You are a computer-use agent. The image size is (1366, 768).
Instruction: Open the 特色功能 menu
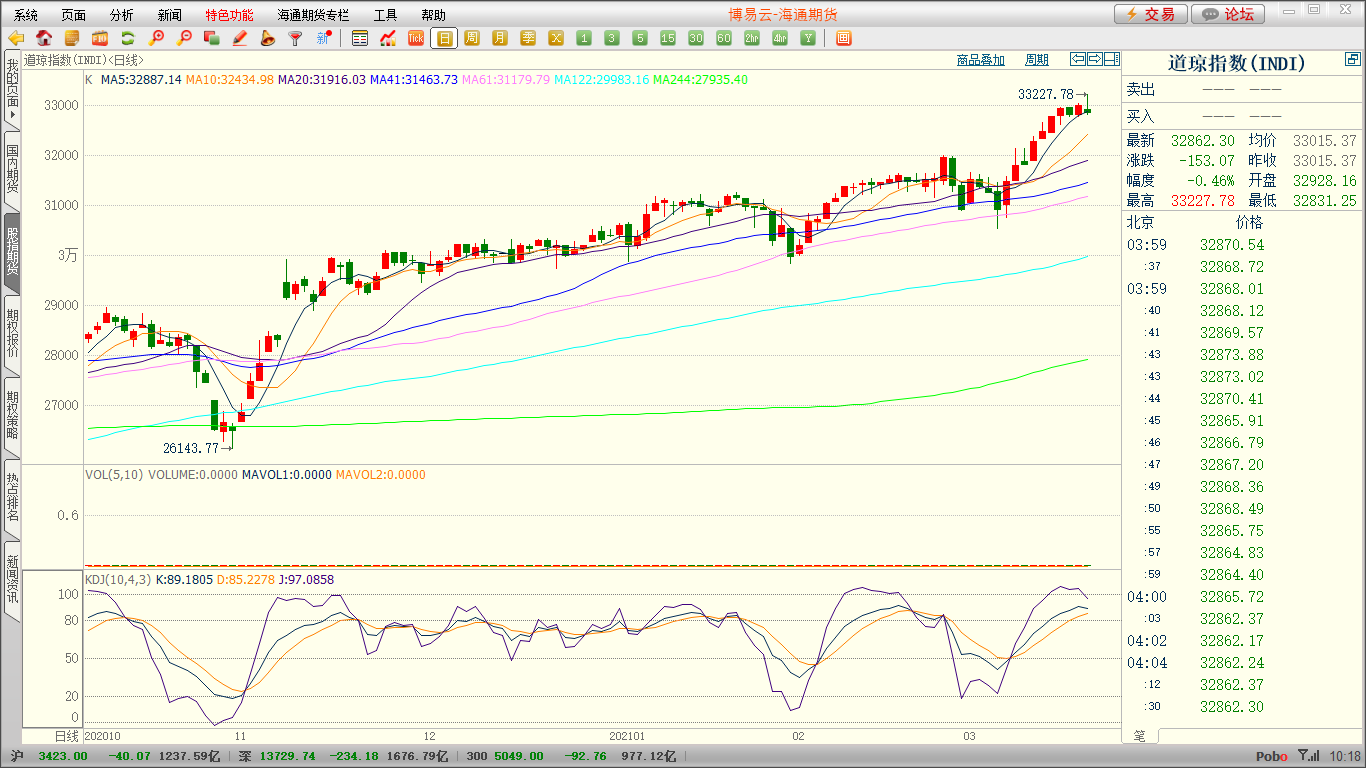point(230,15)
